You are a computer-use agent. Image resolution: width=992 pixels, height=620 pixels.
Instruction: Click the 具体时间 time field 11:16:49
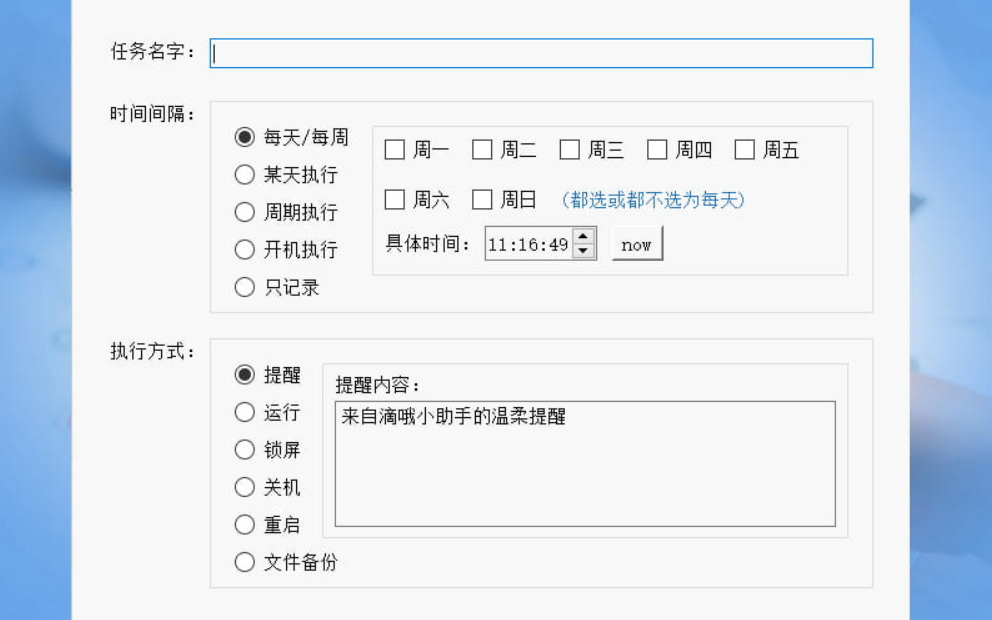coord(529,244)
